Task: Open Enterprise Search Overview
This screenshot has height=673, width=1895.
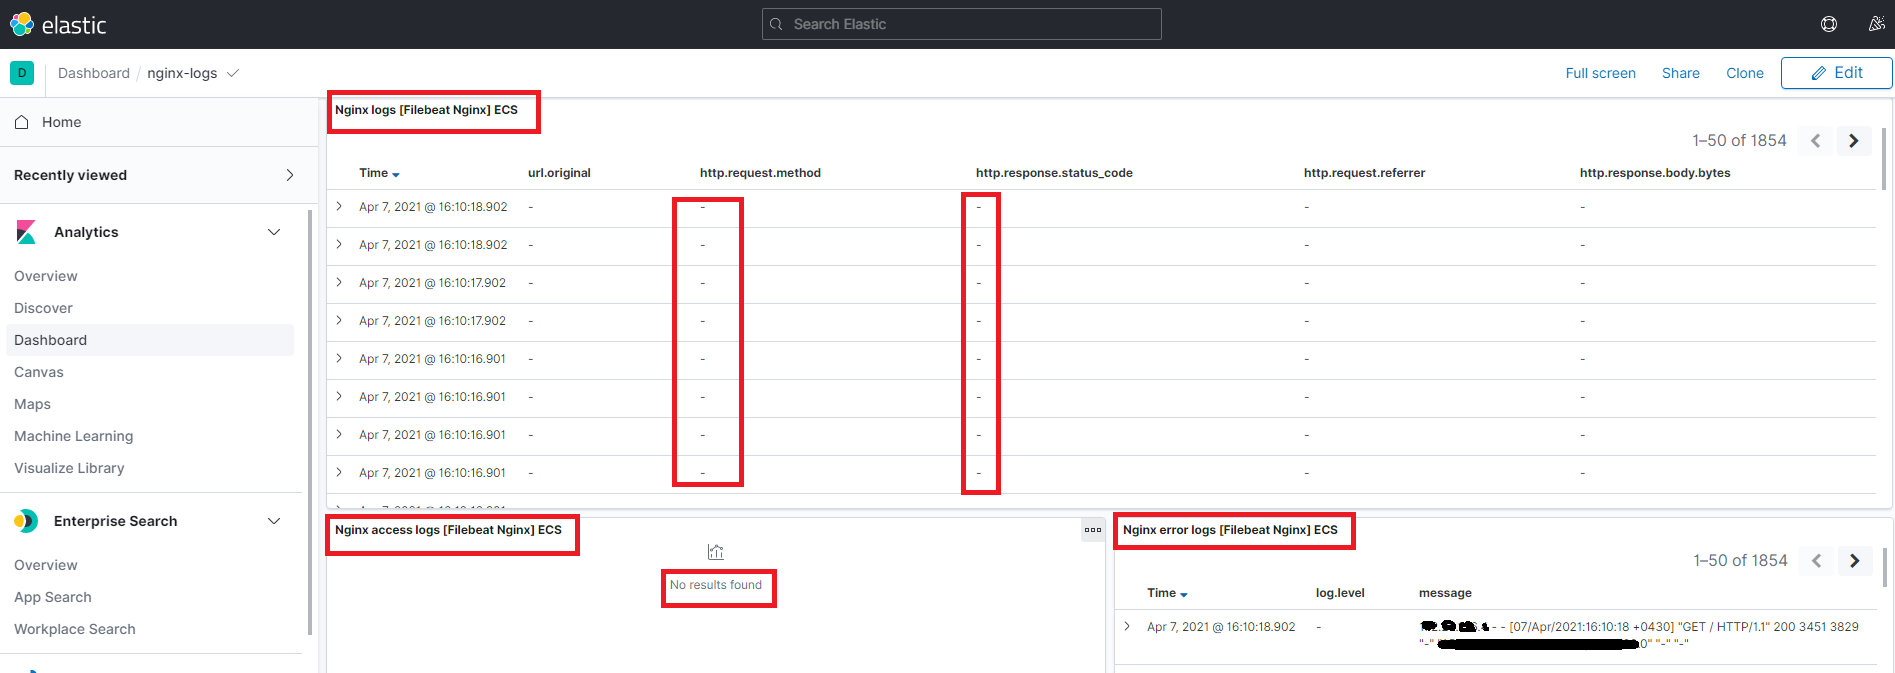Action: [x=46, y=565]
